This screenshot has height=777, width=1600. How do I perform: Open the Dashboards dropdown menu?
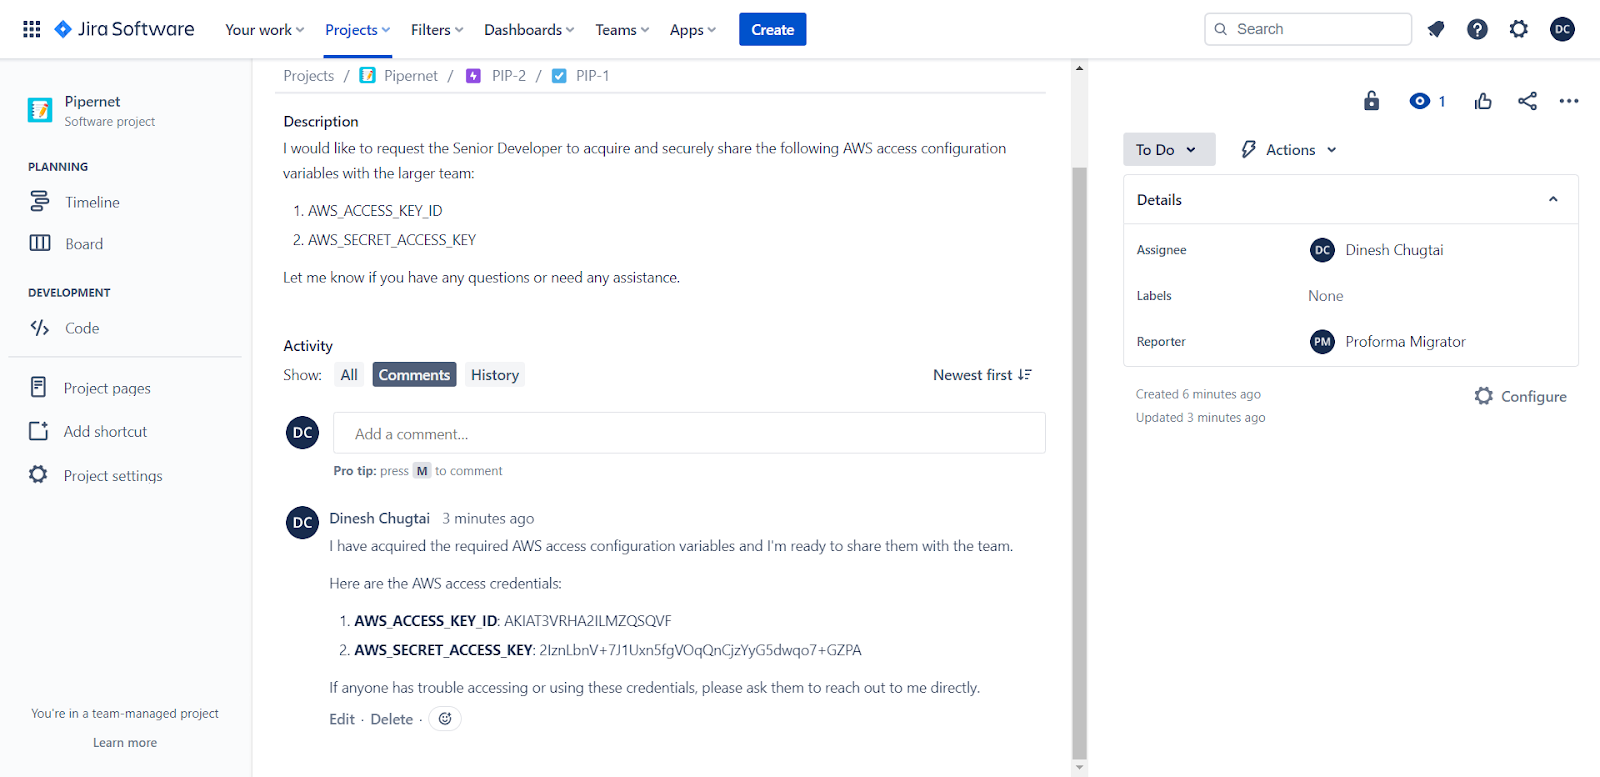529,30
